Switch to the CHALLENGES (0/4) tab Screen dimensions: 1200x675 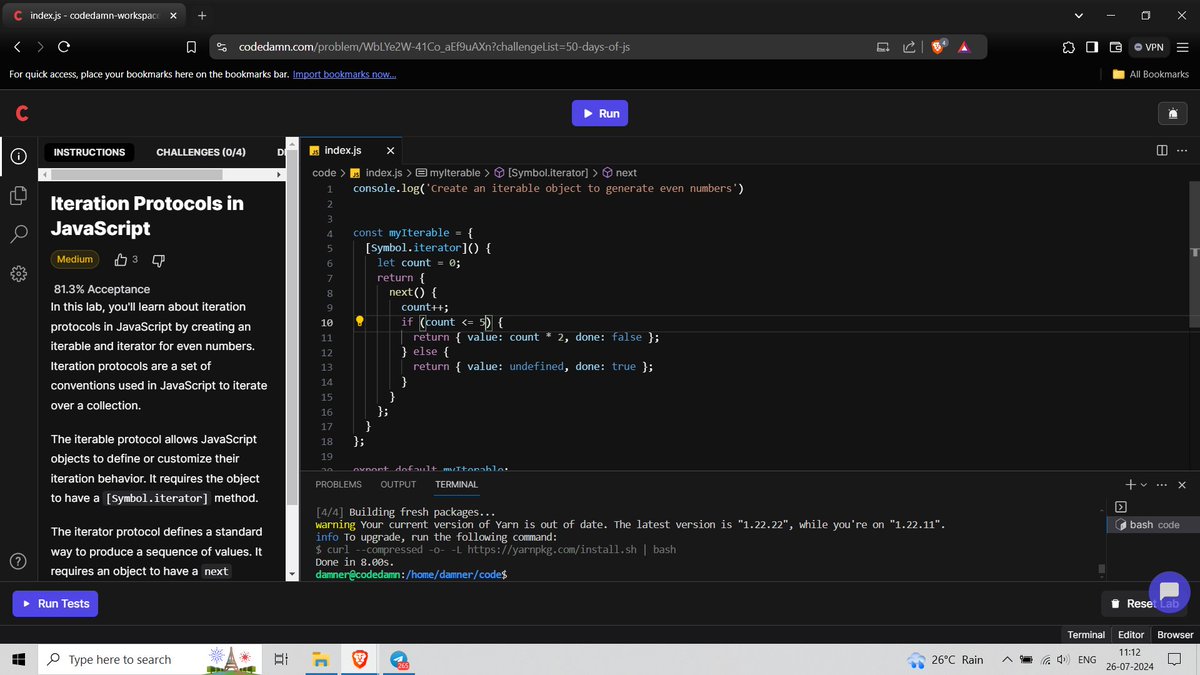(201, 152)
